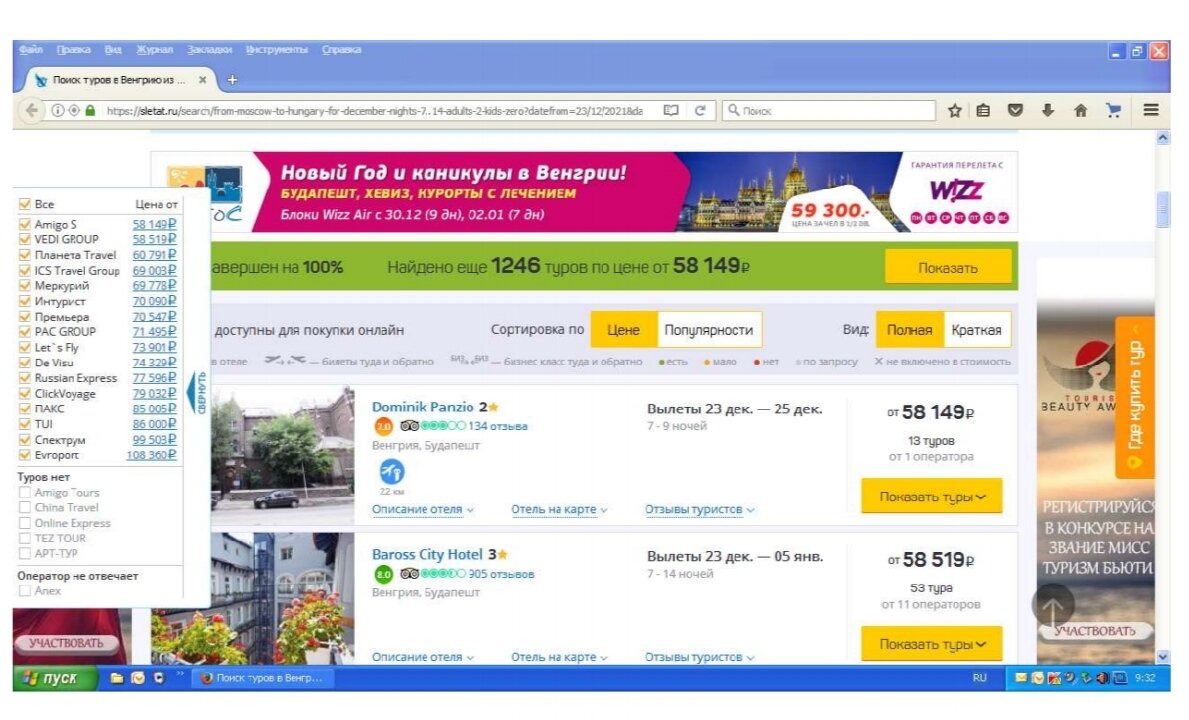Viewport: 1189px width, 720px height.
Task: Toggle the TUI operator checkbox
Action: tap(24, 424)
